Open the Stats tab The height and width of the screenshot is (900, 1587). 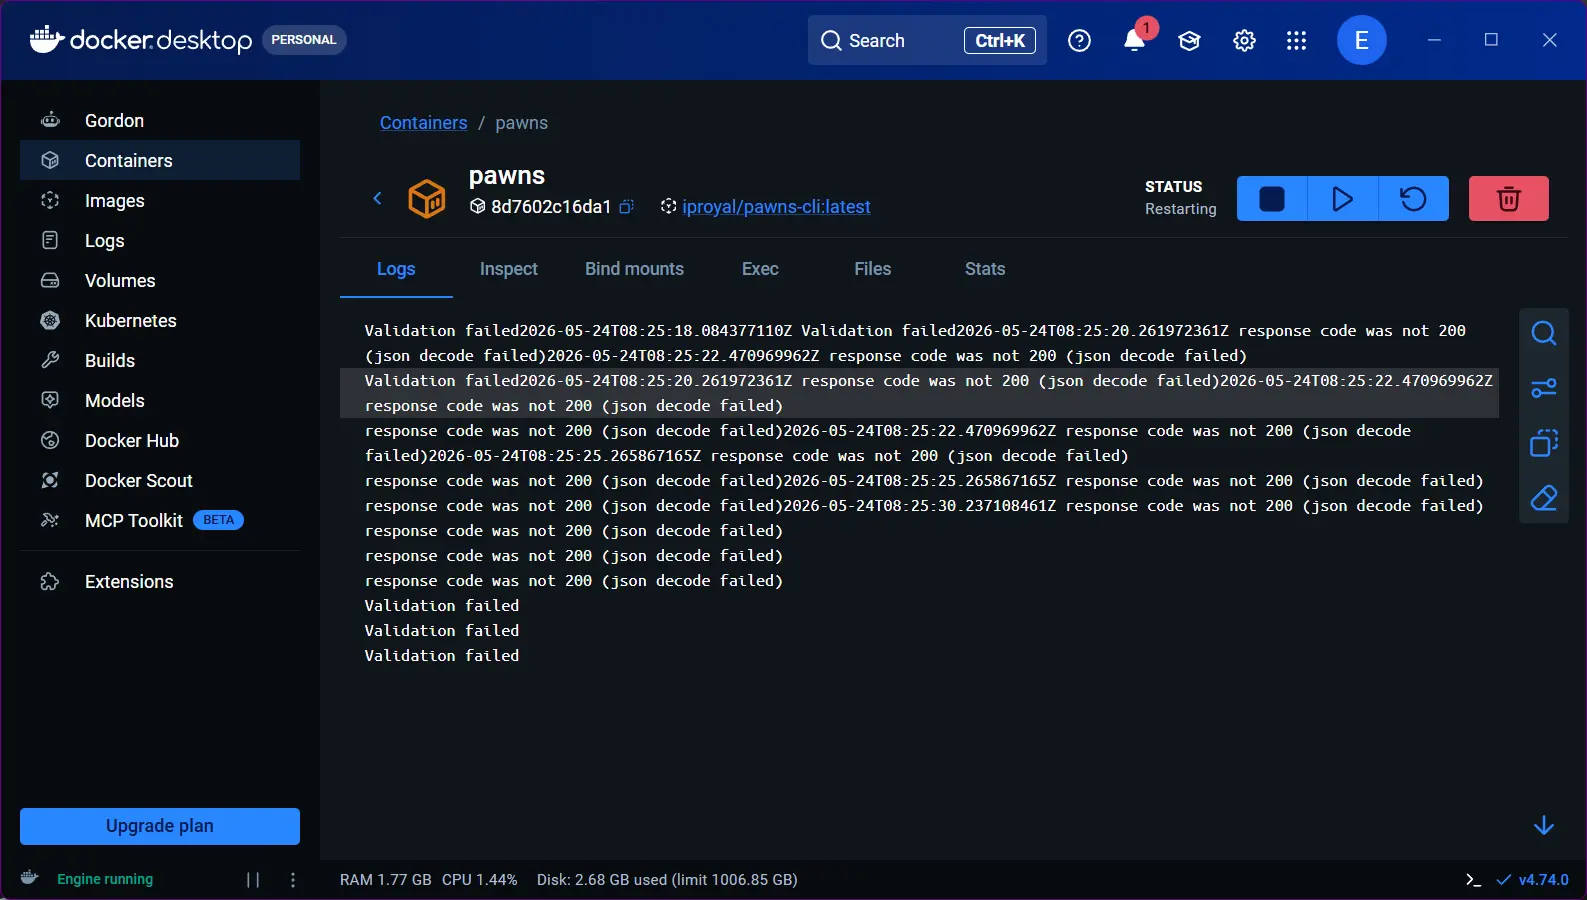[985, 269]
